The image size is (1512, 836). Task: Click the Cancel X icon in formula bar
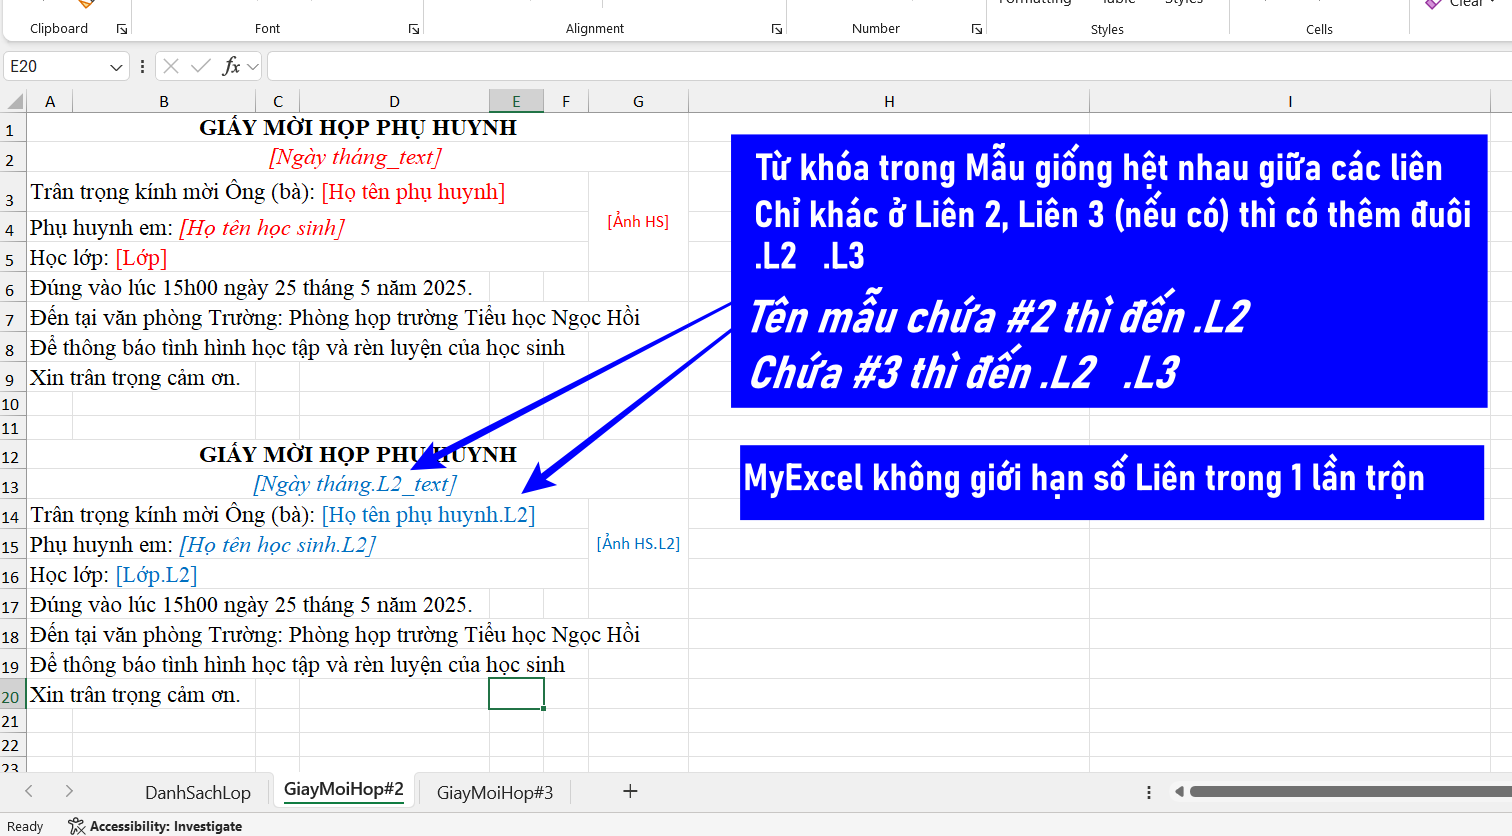(x=171, y=66)
